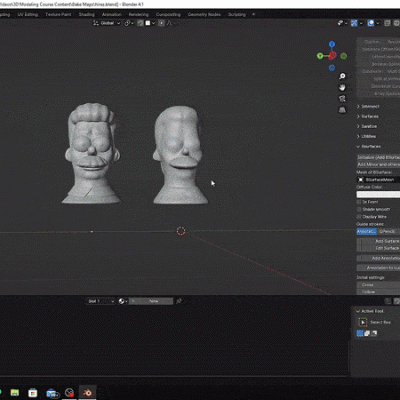Open the gizmo options dropdown arrow
This screenshot has height=400, width=400.
click(361, 23)
